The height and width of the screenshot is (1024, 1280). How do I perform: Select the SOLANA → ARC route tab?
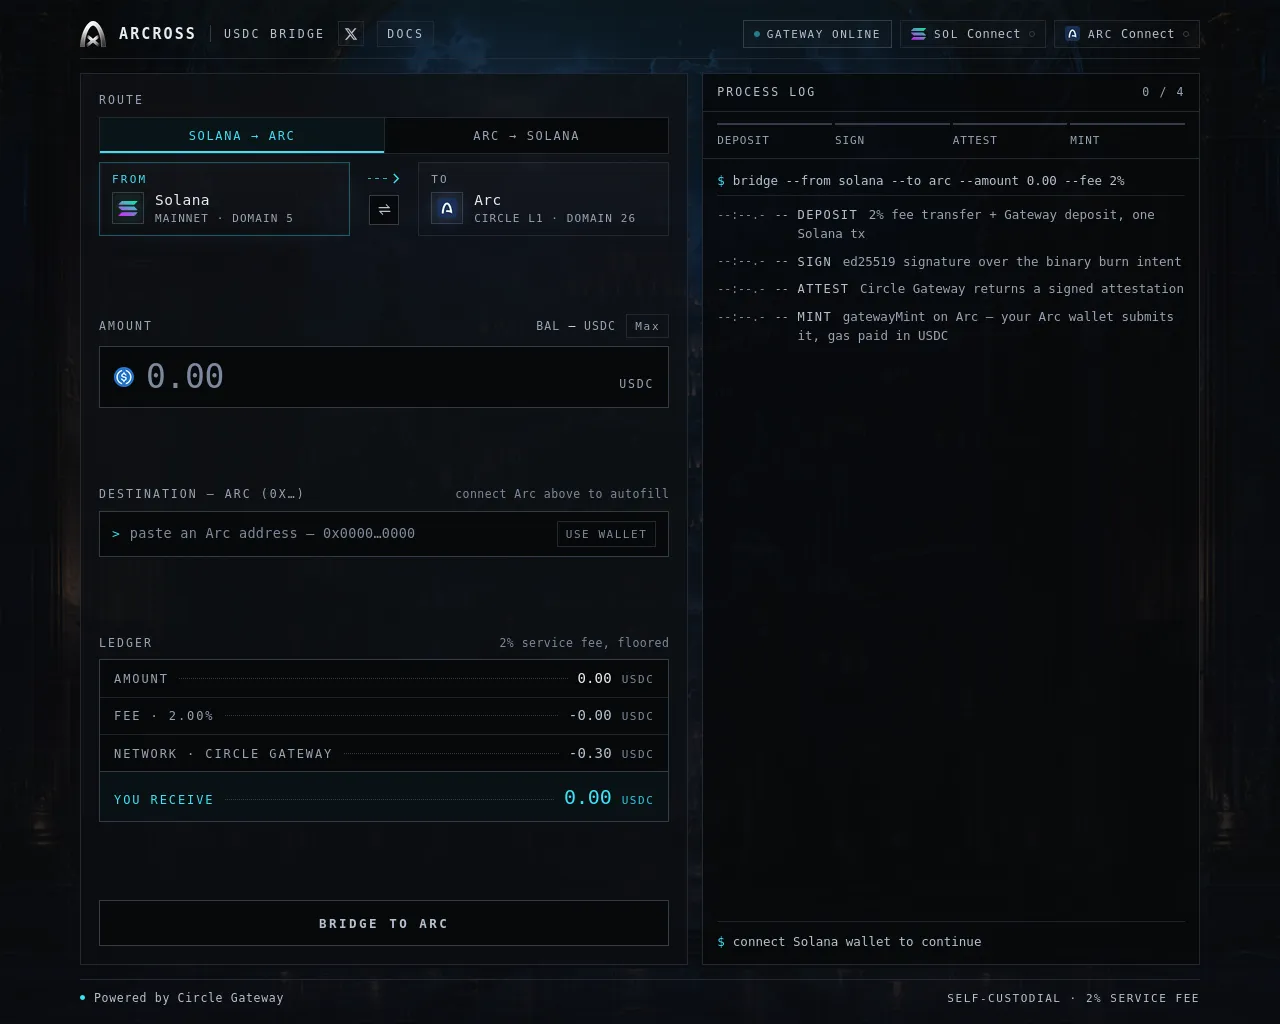click(x=242, y=136)
